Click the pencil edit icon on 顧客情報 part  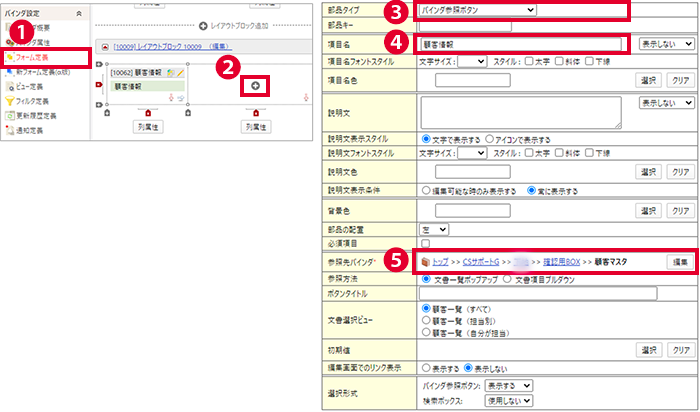tap(180, 72)
